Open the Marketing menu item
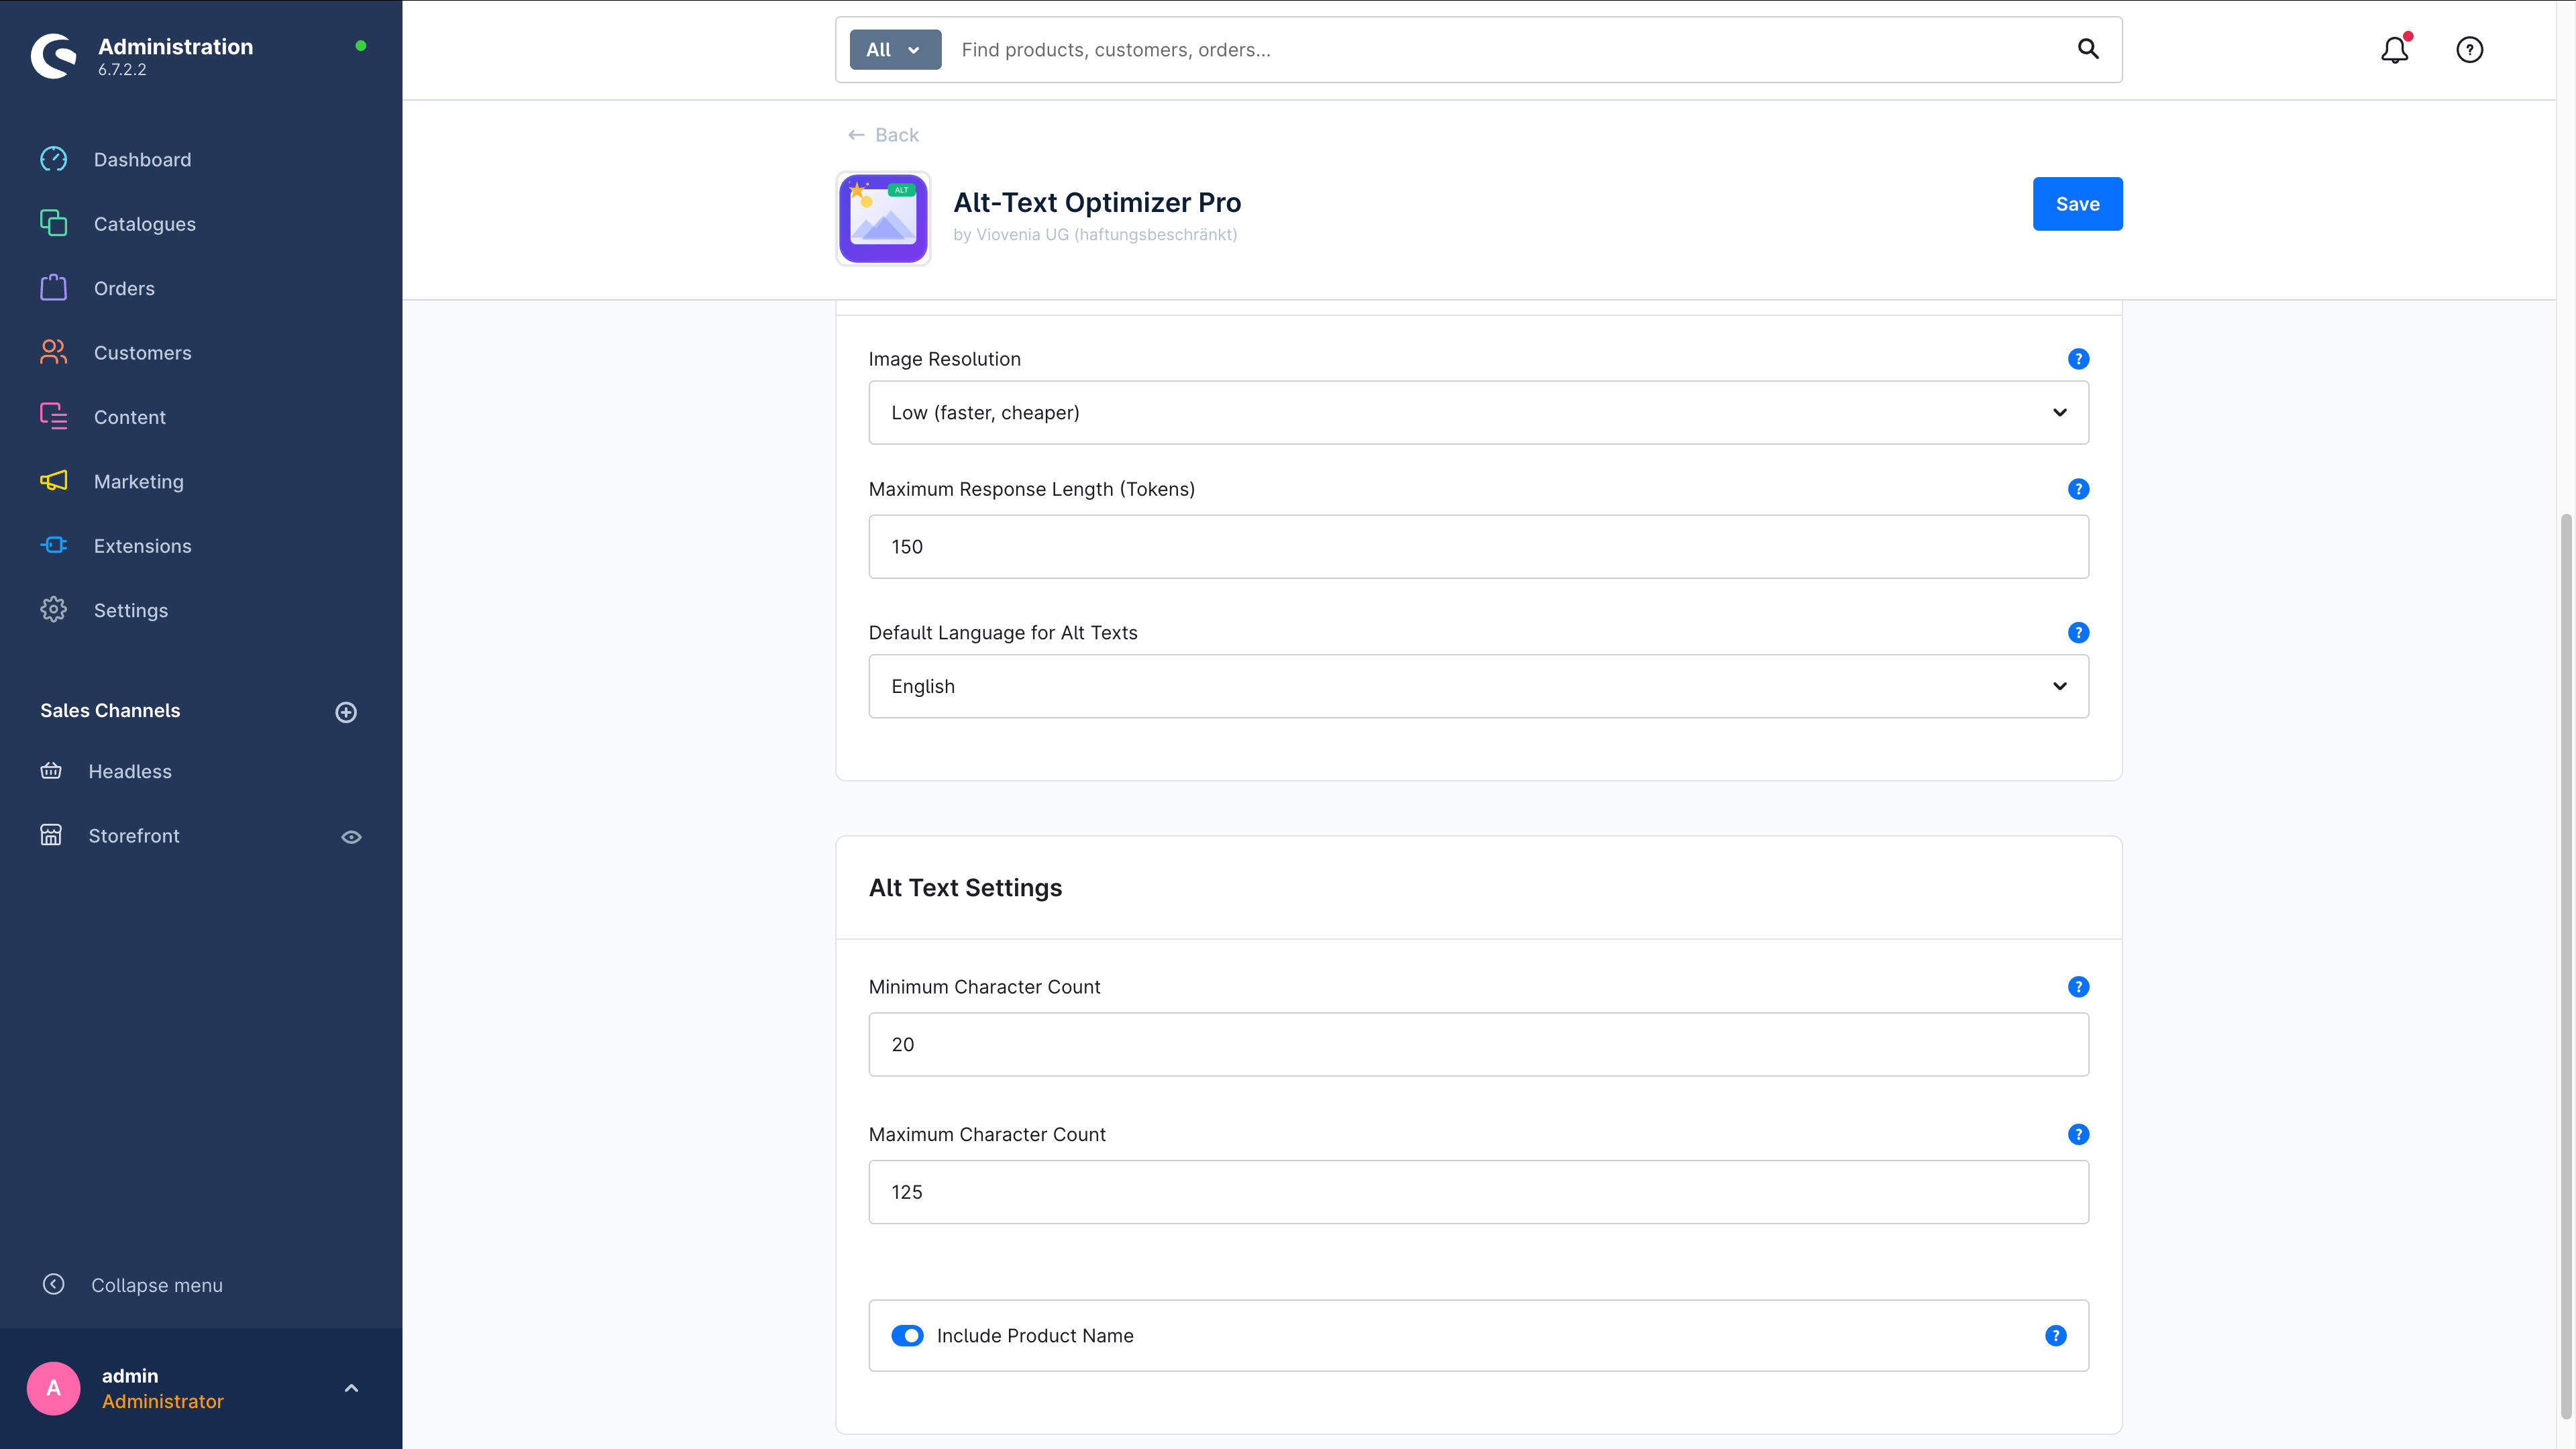Viewport: 2576px width, 1449px height. point(138,482)
